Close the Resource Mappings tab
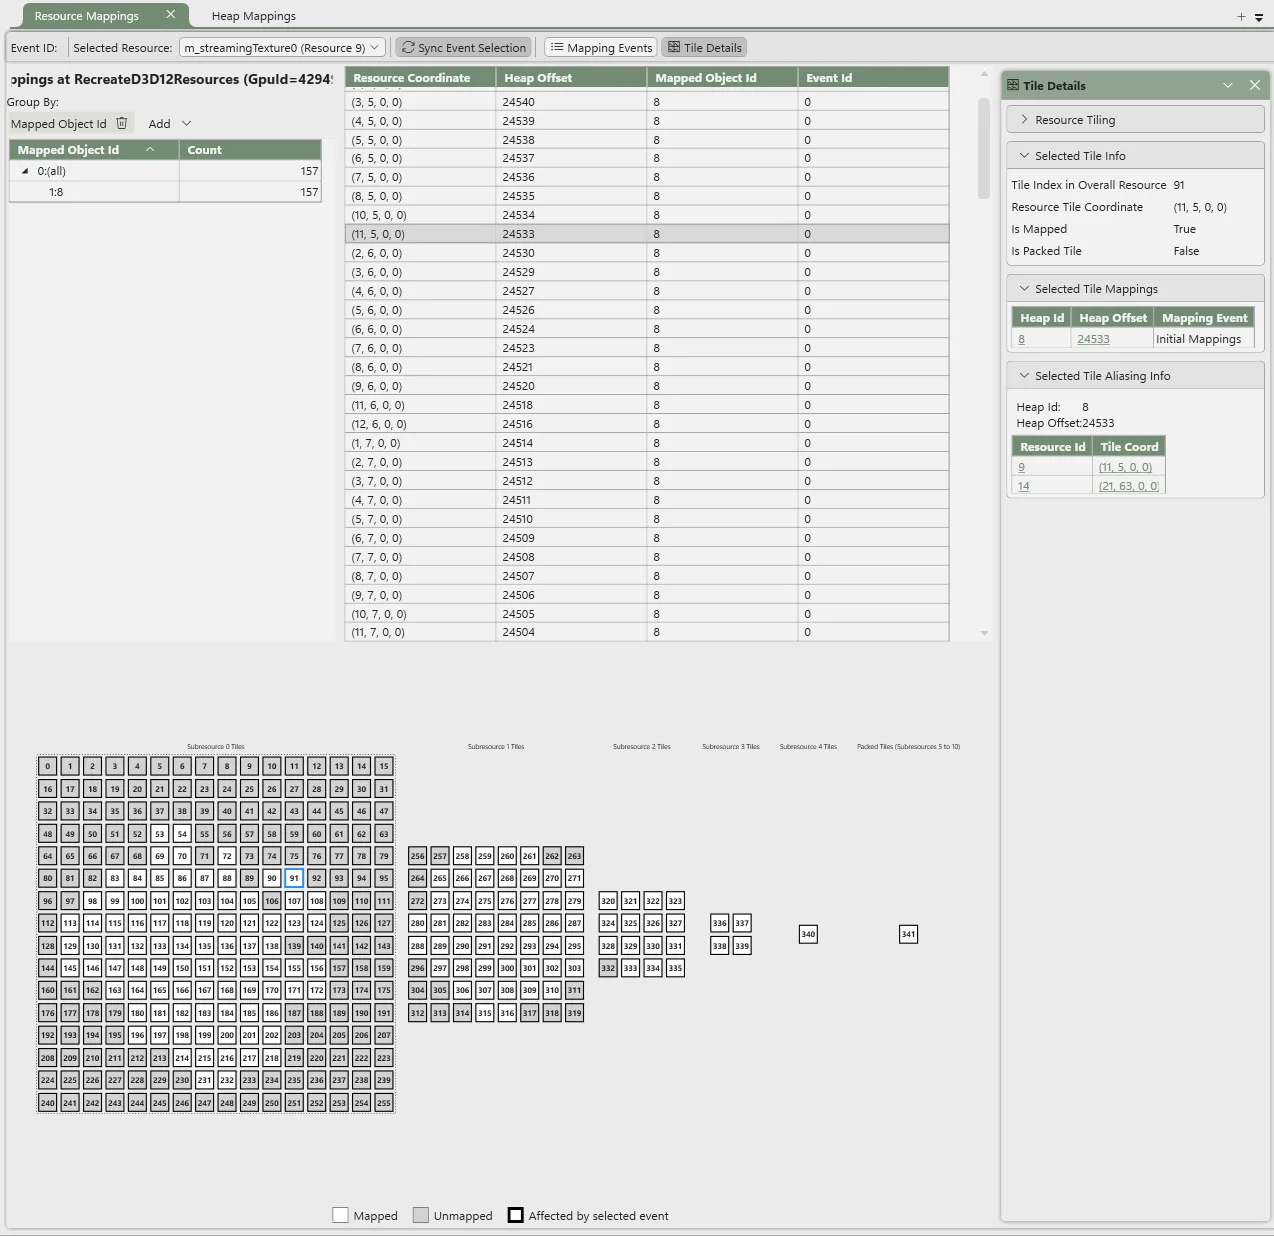Image resolution: width=1274 pixels, height=1236 pixels. (x=171, y=15)
